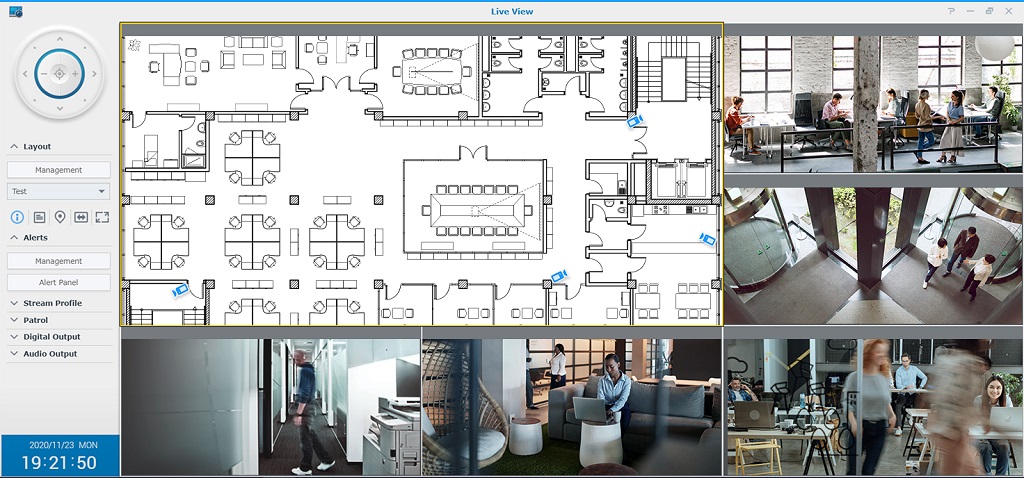Screen dimensions: 1024x478
Task: Select camera marker at right edge of map
Action: point(707,239)
